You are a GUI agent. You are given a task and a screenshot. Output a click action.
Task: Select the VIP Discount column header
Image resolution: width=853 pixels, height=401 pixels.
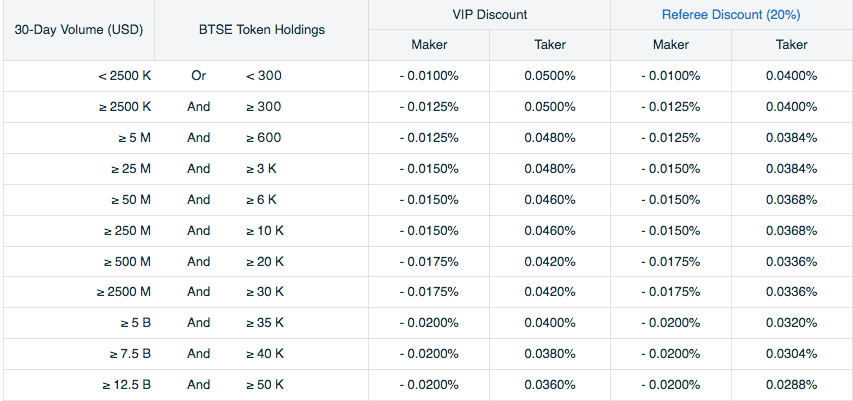tap(490, 15)
